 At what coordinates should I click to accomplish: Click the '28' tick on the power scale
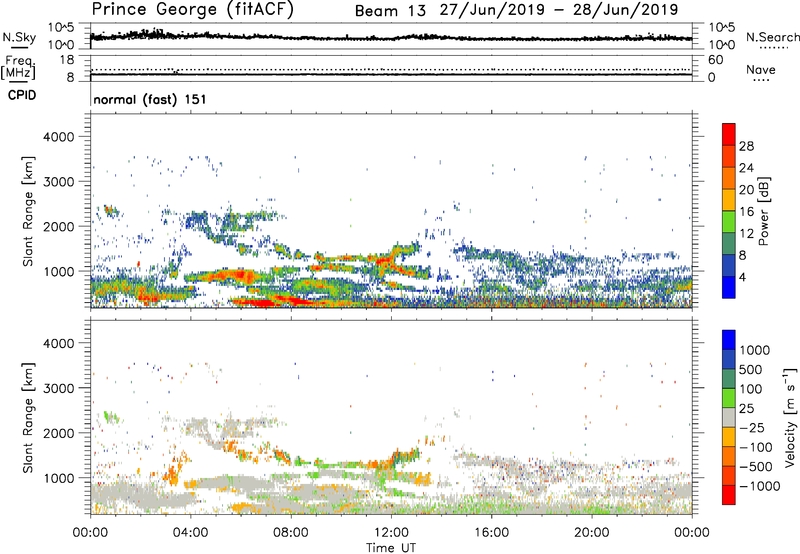coord(746,146)
